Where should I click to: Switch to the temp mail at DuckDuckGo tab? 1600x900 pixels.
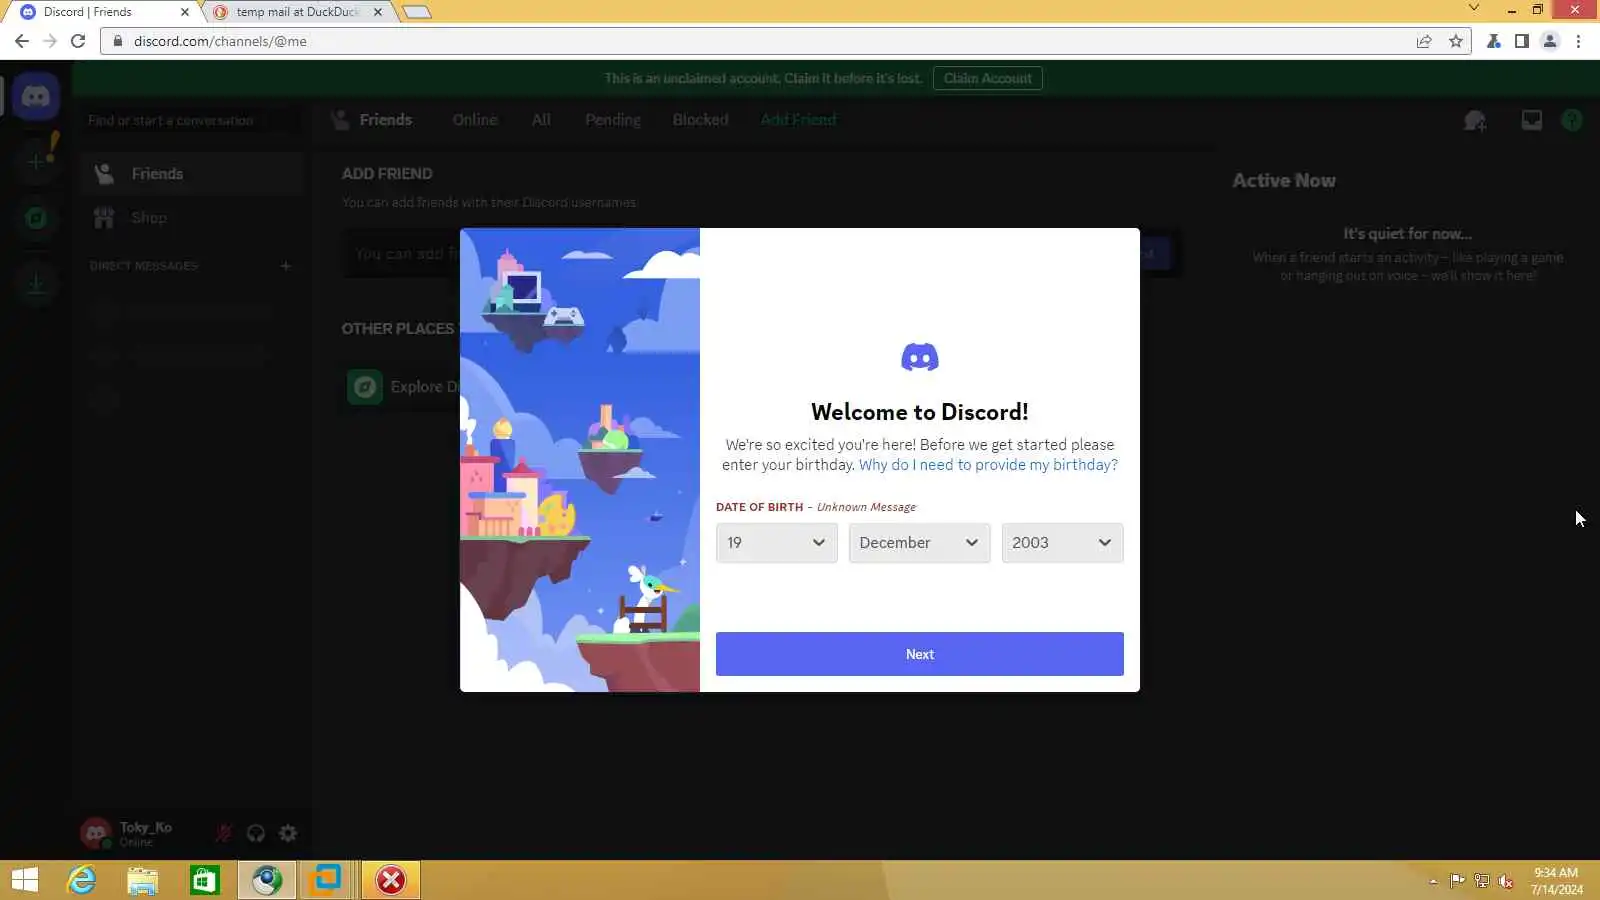298,12
